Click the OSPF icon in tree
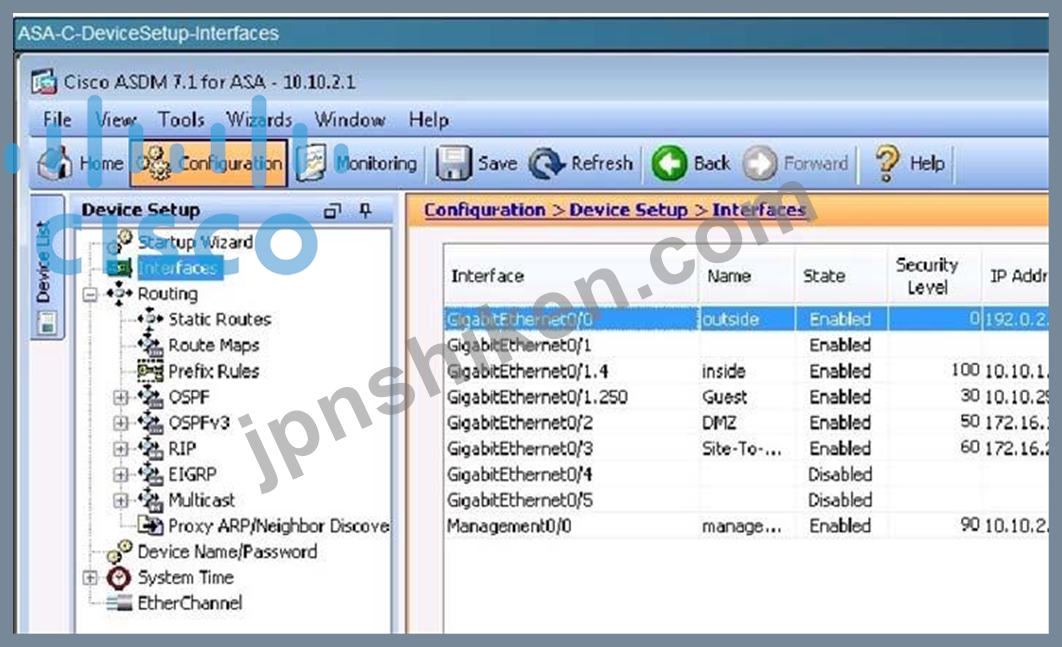The width and height of the screenshot is (1062, 647). coord(150,397)
